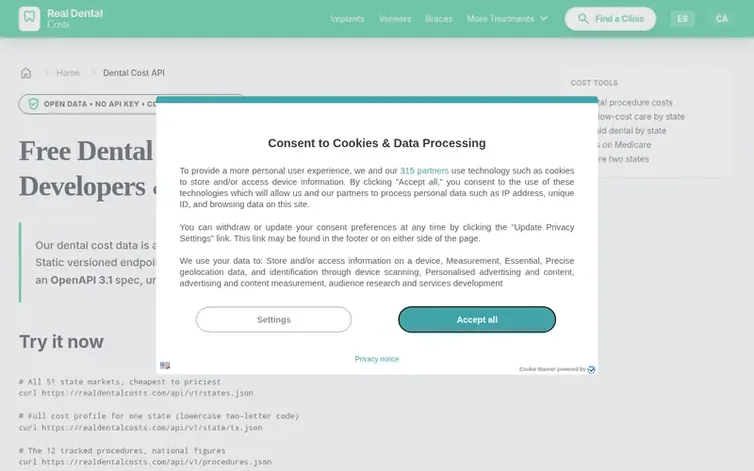Viewport: 754px width, 471px height.
Task: Open the on Medicare sidebar link
Action: click(x=625, y=144)
